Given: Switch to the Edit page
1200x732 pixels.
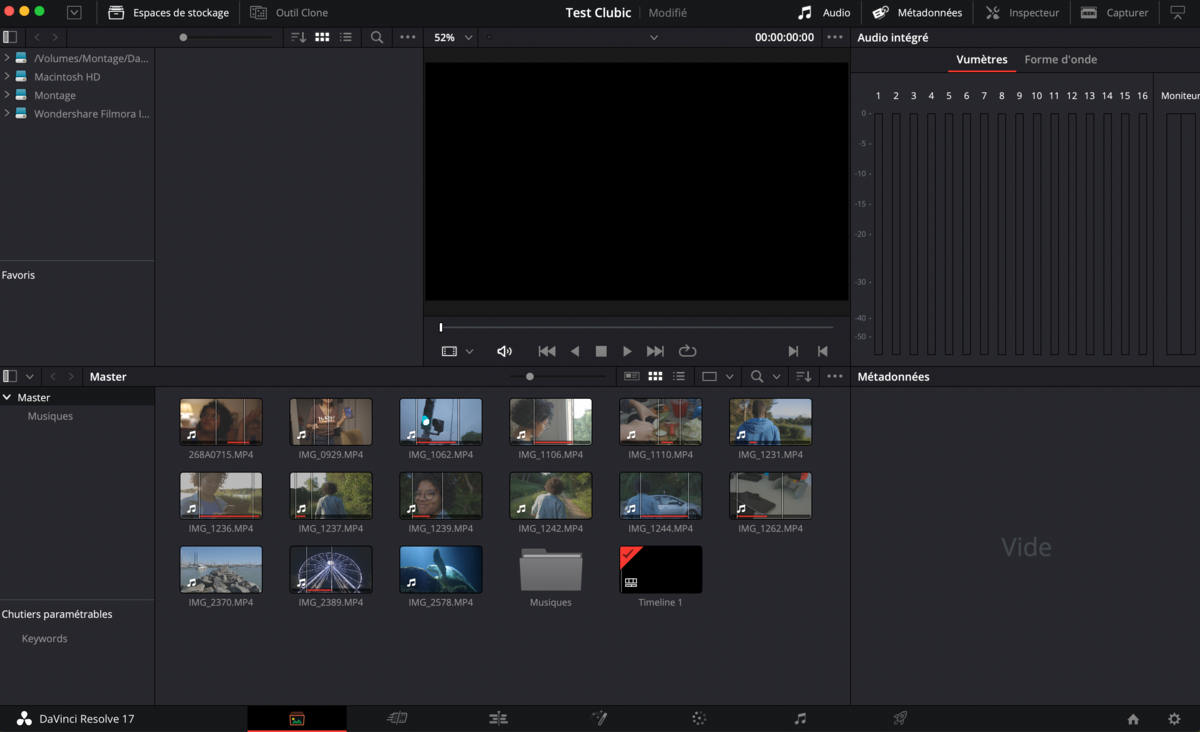Looking at the screenshot, I should pyautogui.click(x=498, y=718).
